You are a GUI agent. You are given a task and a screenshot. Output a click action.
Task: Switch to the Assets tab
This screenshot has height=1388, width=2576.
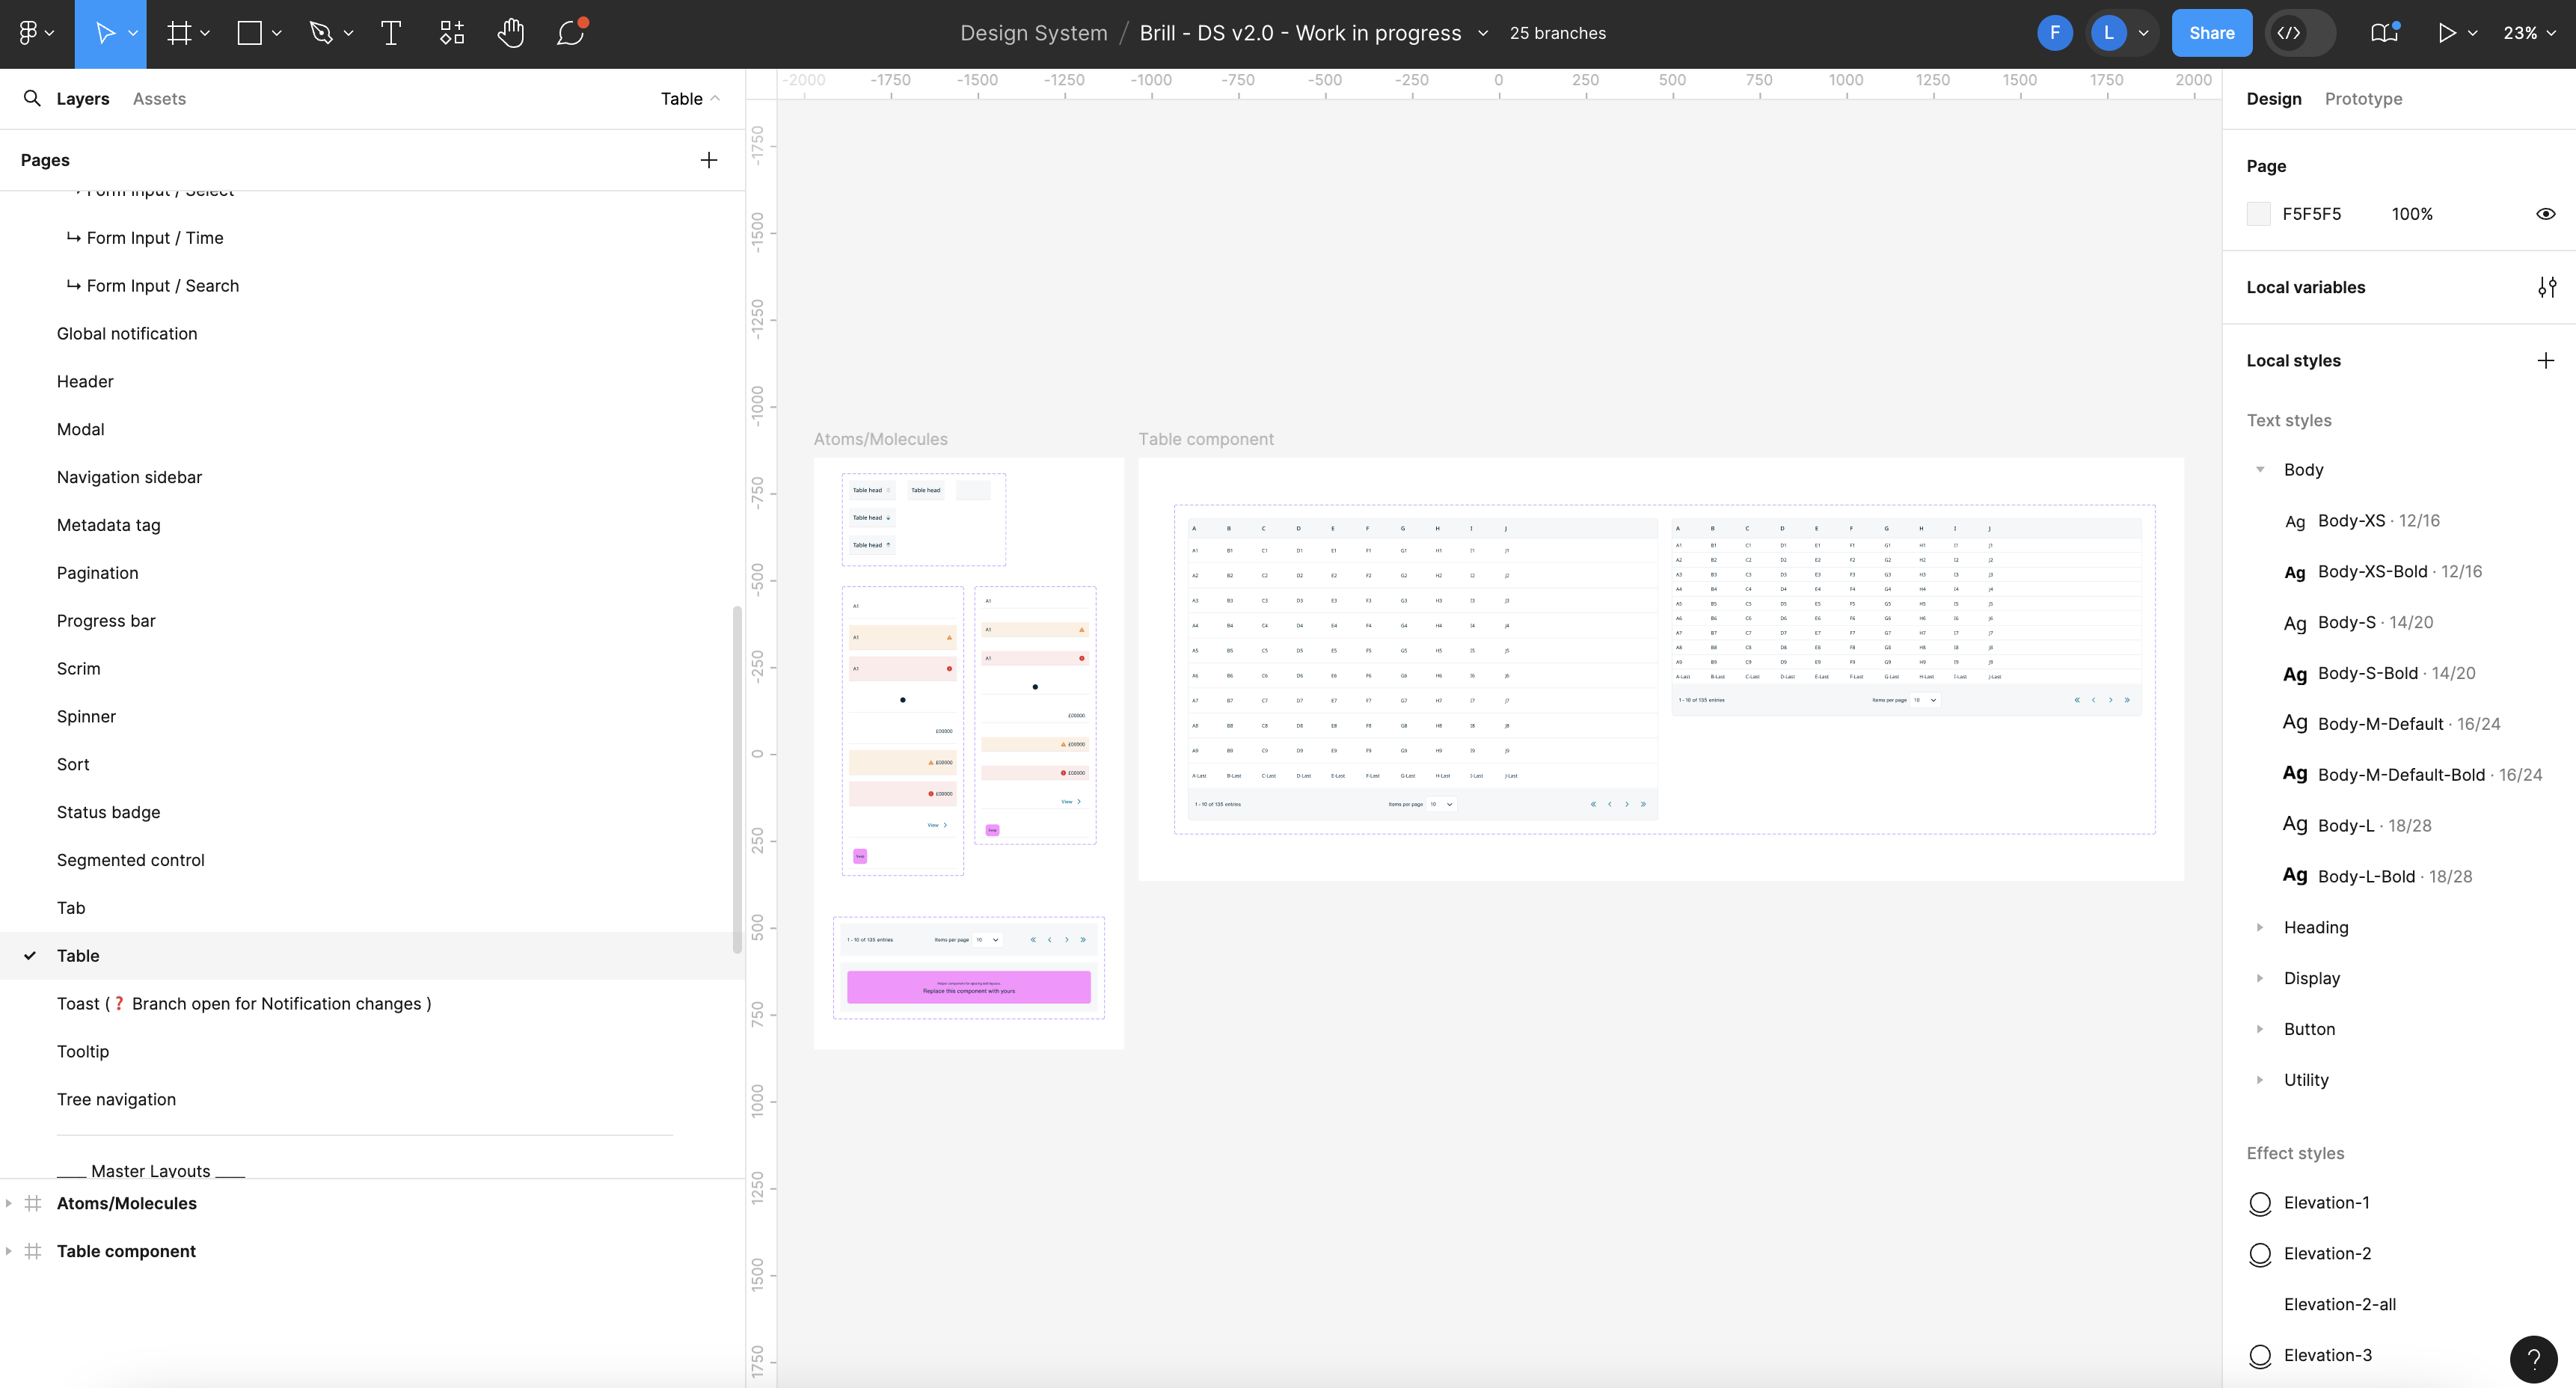pos(159,98)
